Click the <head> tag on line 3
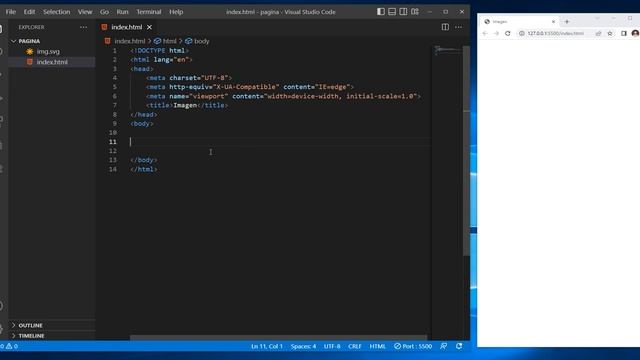 coord(142,69)
